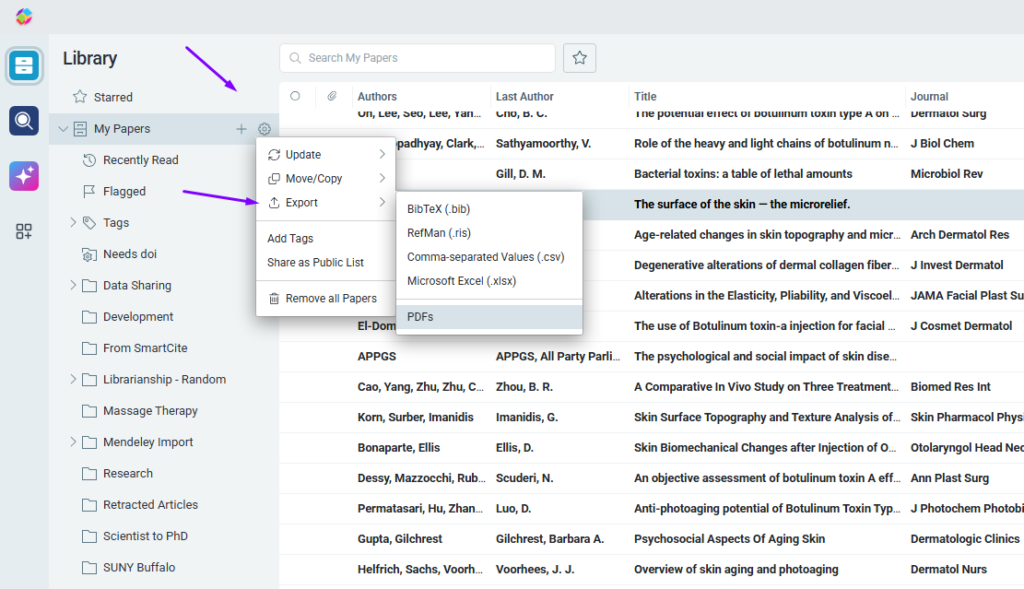This screenshot has width=1024, height=589.
Task: Collapse the My Papers tree section
Action: (63, 129)
